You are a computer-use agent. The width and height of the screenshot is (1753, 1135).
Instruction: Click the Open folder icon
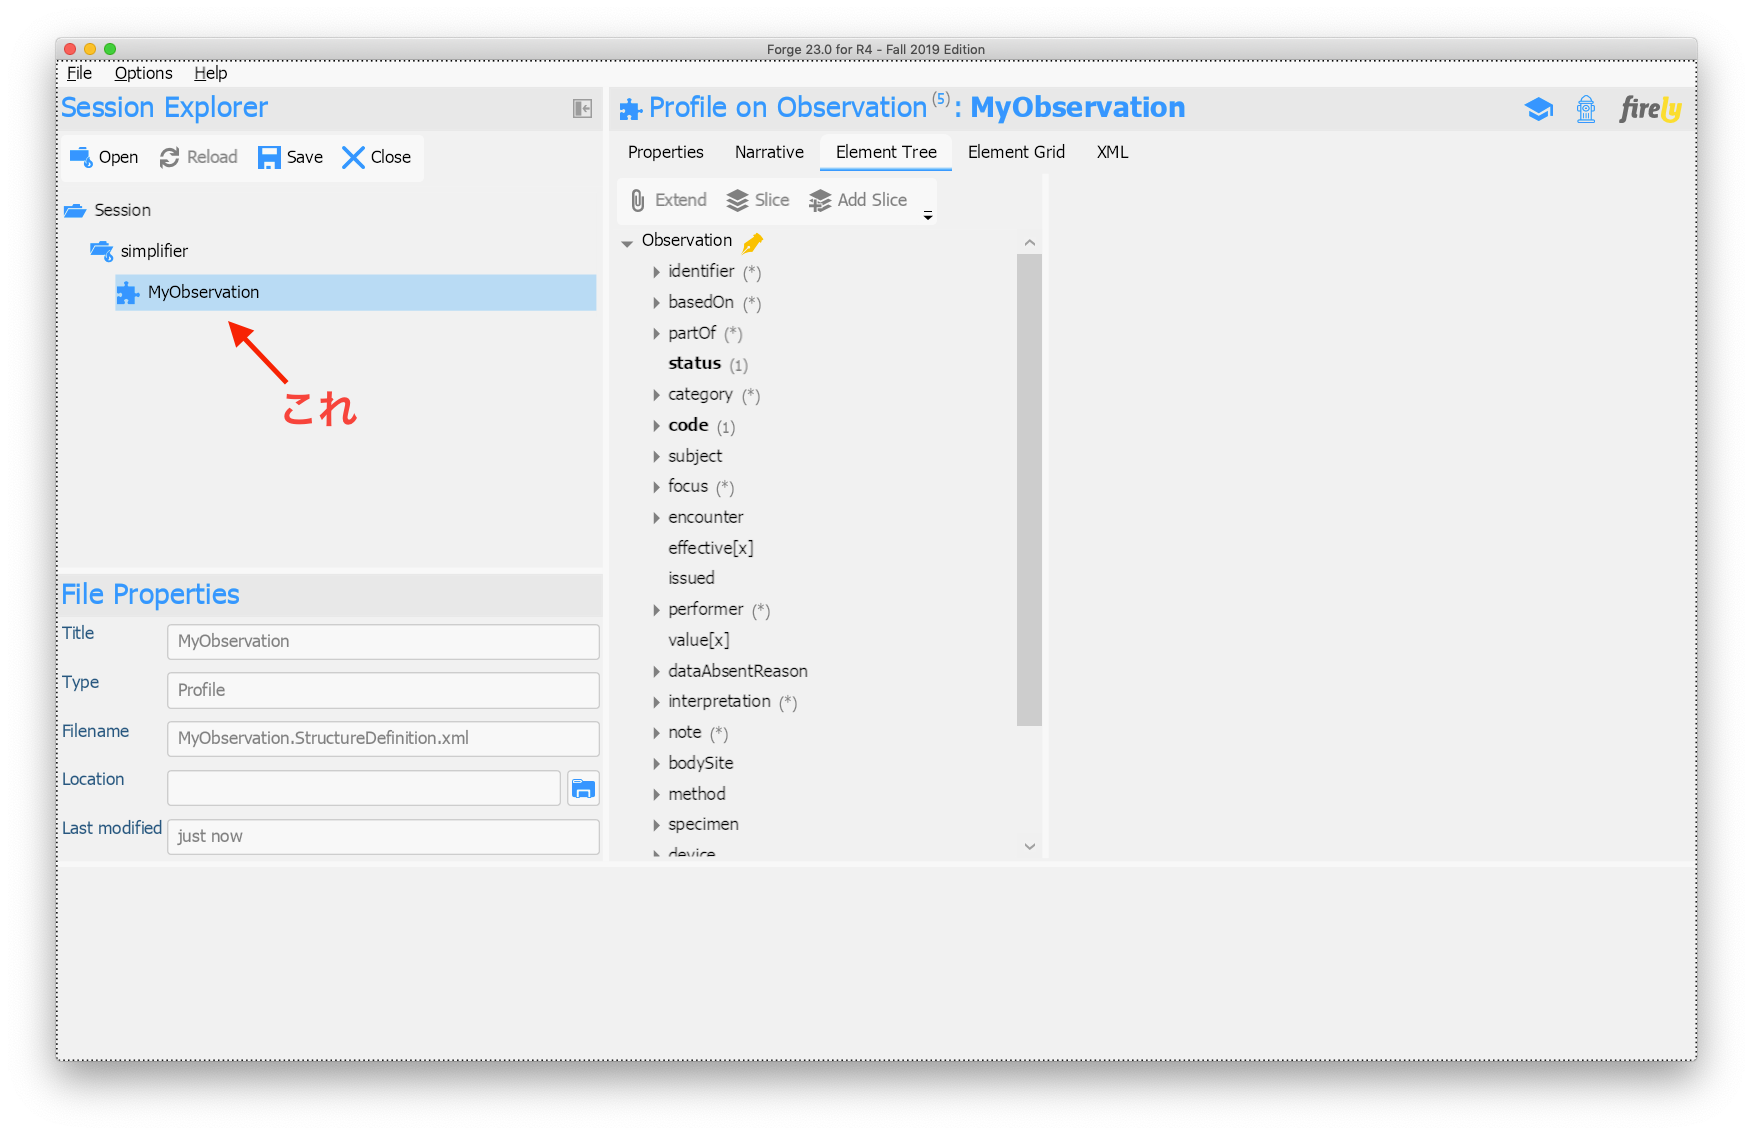point(81,157)
